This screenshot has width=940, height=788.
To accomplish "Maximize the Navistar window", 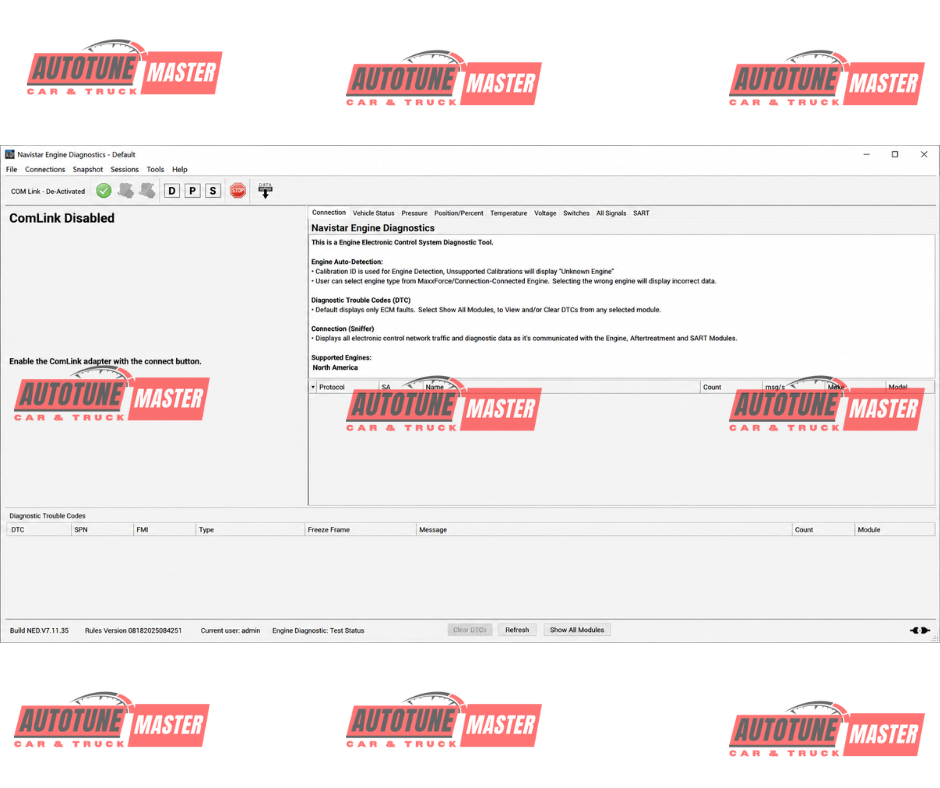I will 895,154.
